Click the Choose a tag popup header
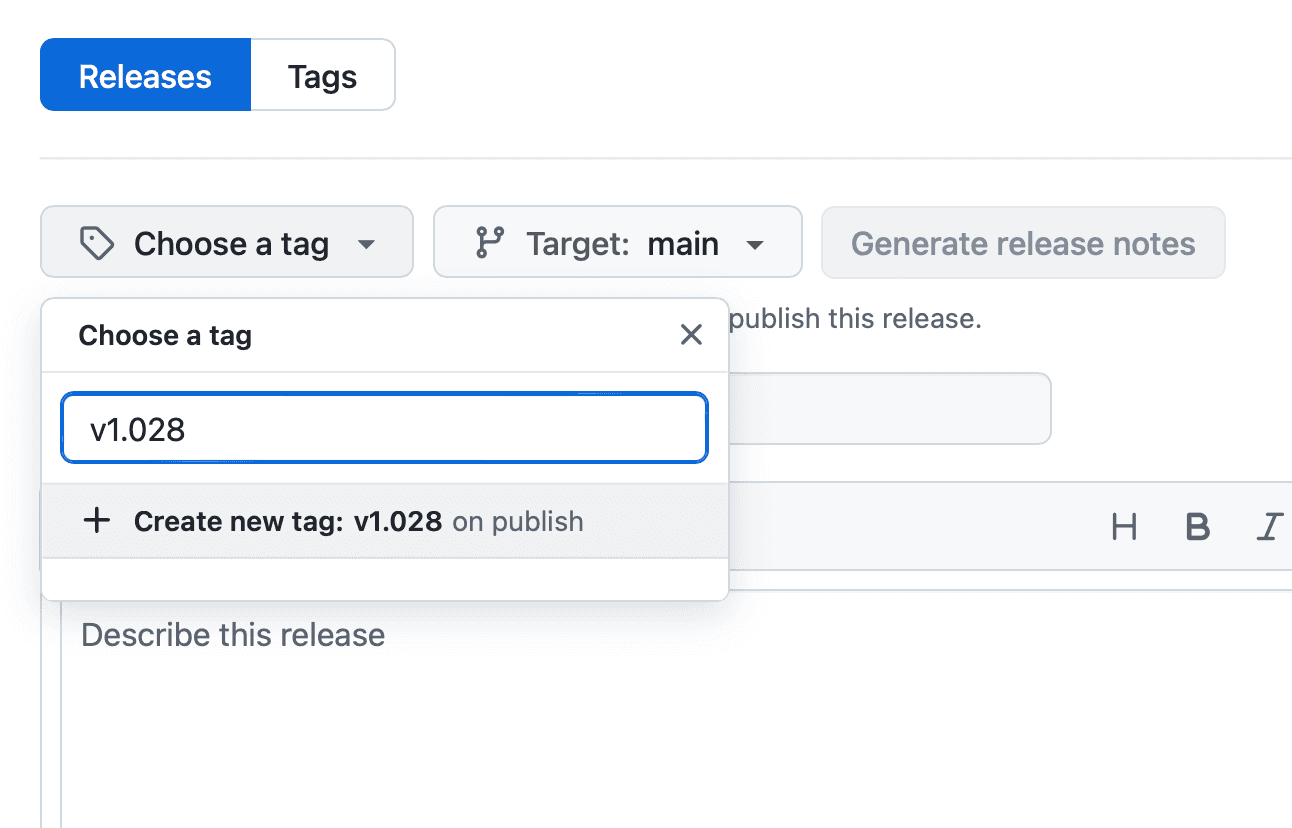This screenshot has width=1292, height=828. pyautogui.click(x=165, y=335)
